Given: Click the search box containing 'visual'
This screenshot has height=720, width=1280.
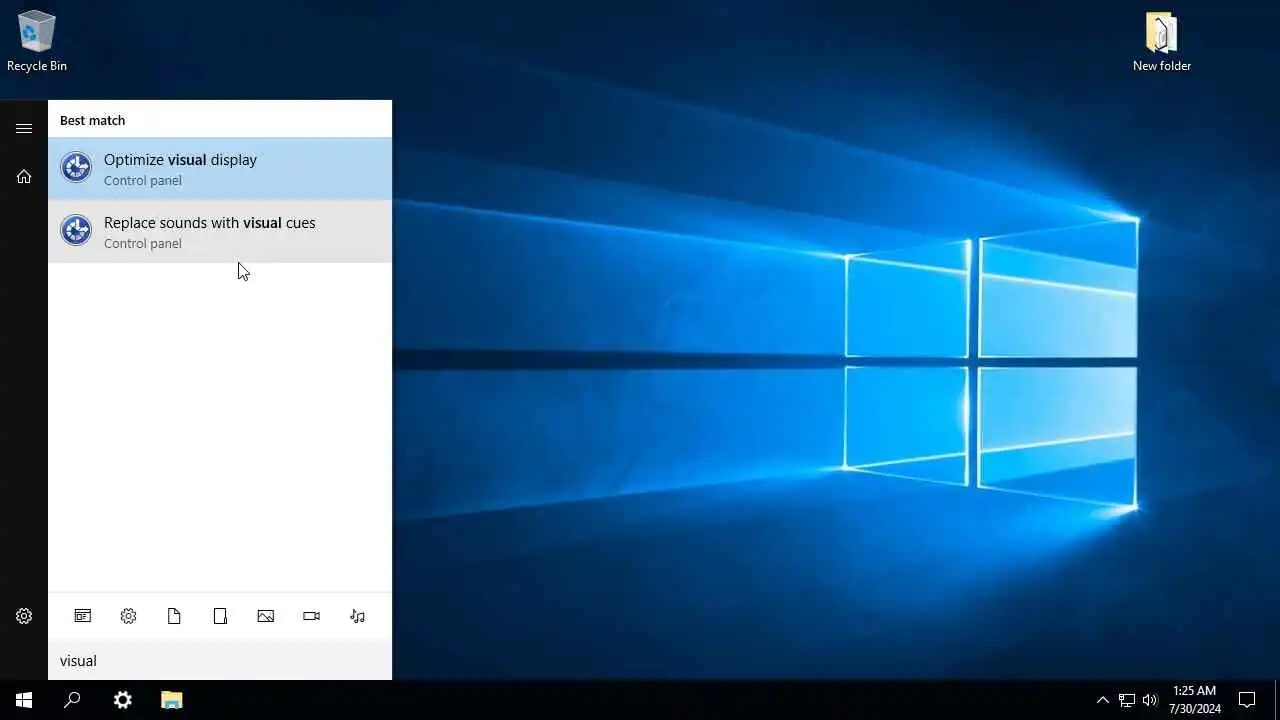Looking at the screenshot, I should coord(220,660).
